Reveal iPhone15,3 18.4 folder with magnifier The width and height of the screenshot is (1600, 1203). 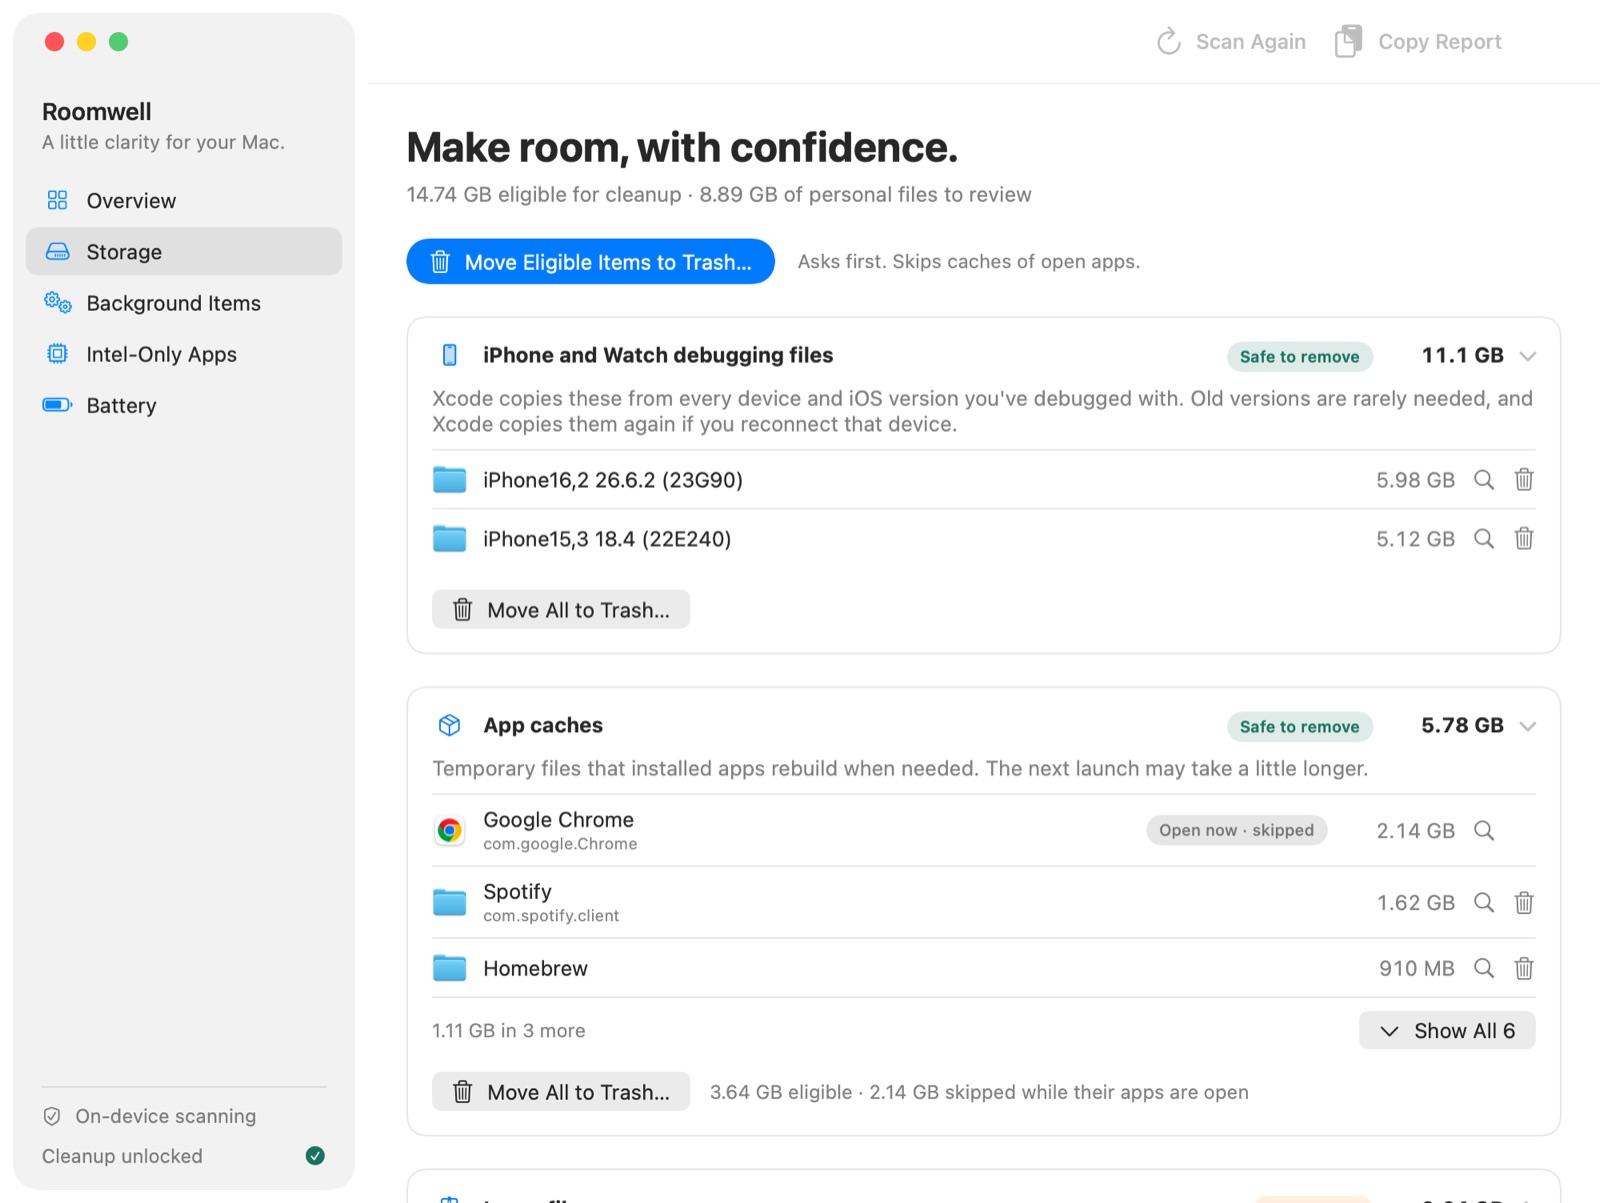click(x=1484, y=539)
